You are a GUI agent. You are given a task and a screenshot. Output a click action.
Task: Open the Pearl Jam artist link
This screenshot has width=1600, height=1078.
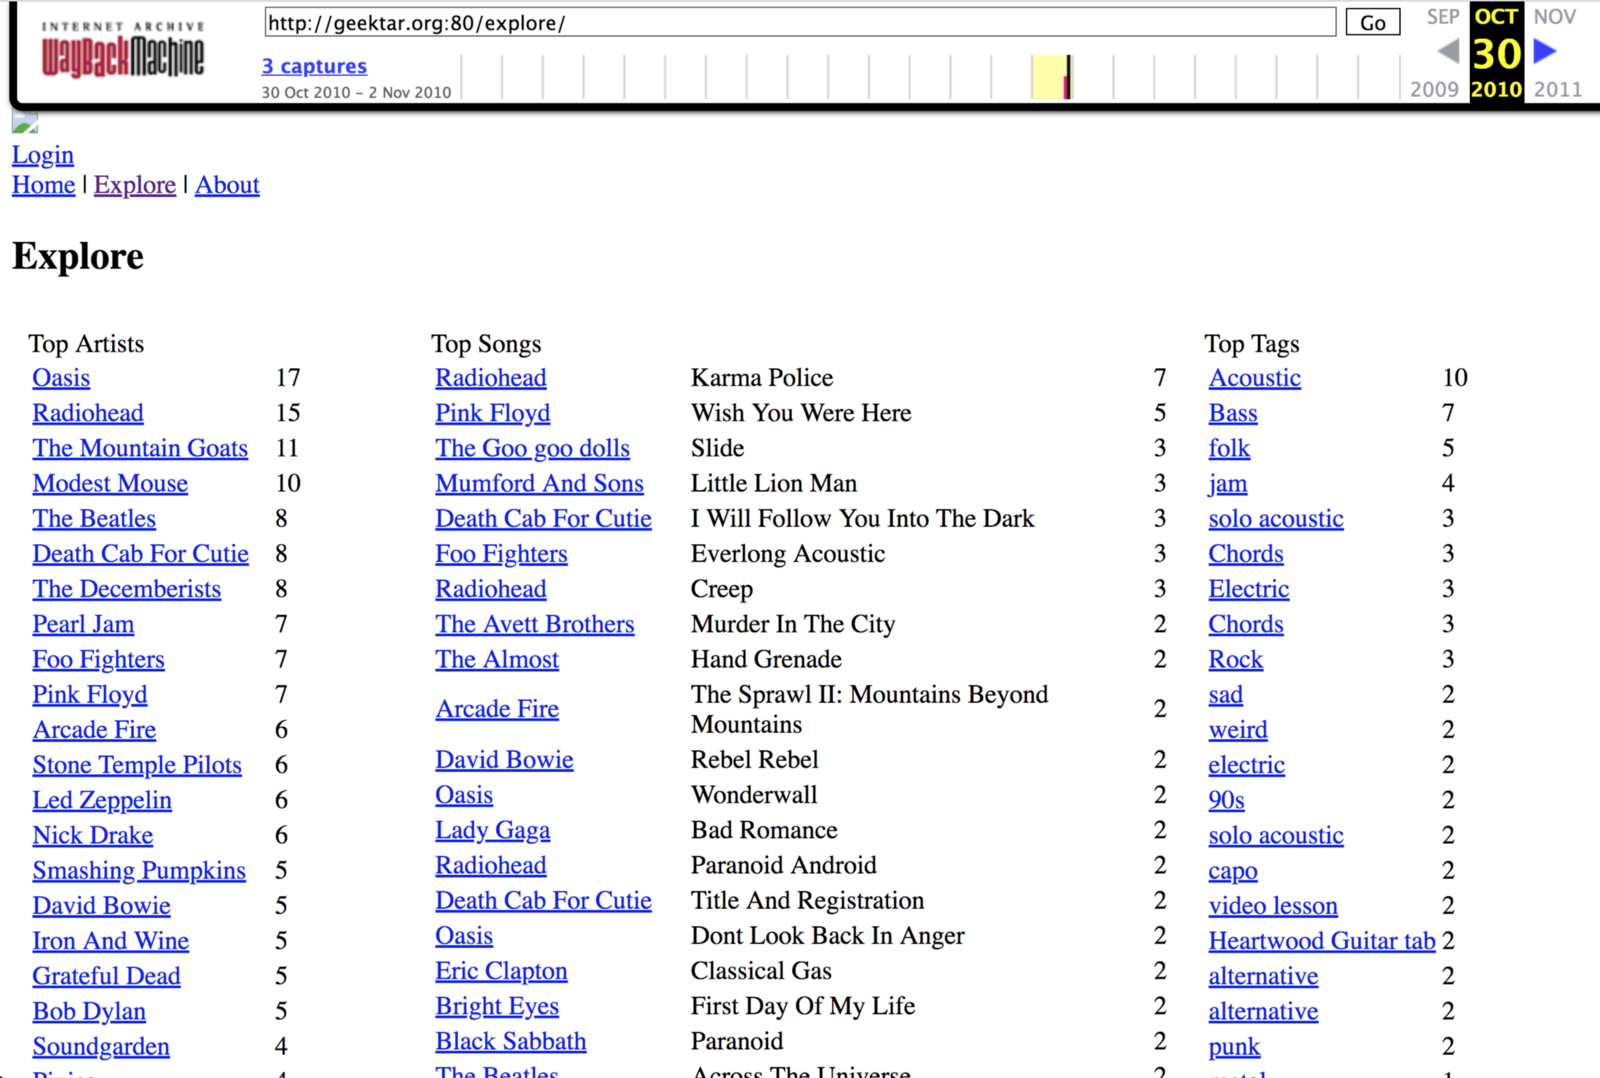(83, 624)
